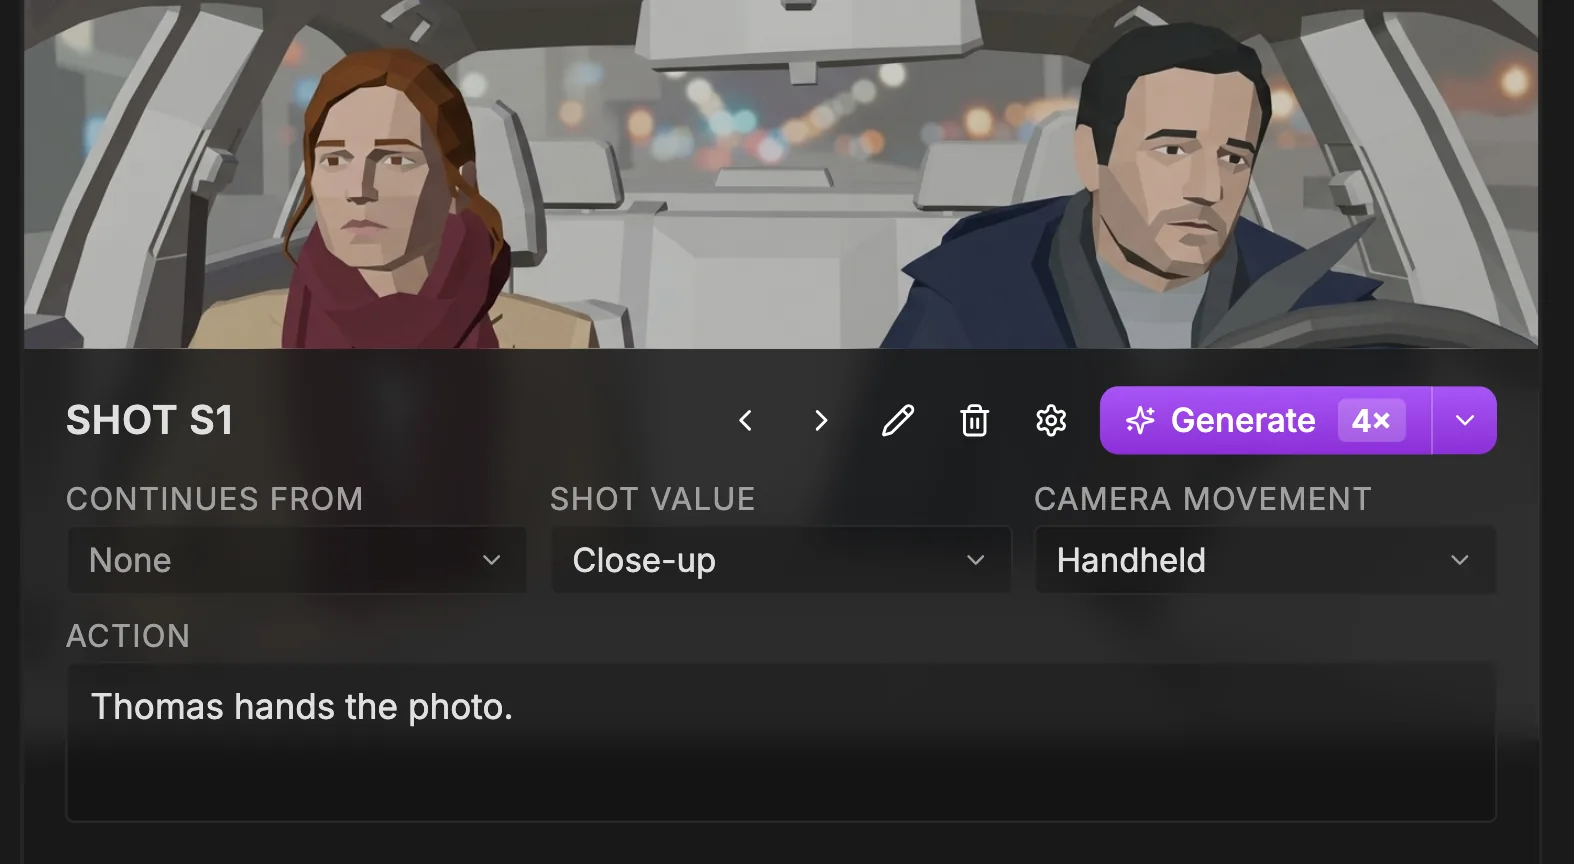The image size is (1574, 864).
Task: Click the car scene preview image
Action: [x=781, y=174]
